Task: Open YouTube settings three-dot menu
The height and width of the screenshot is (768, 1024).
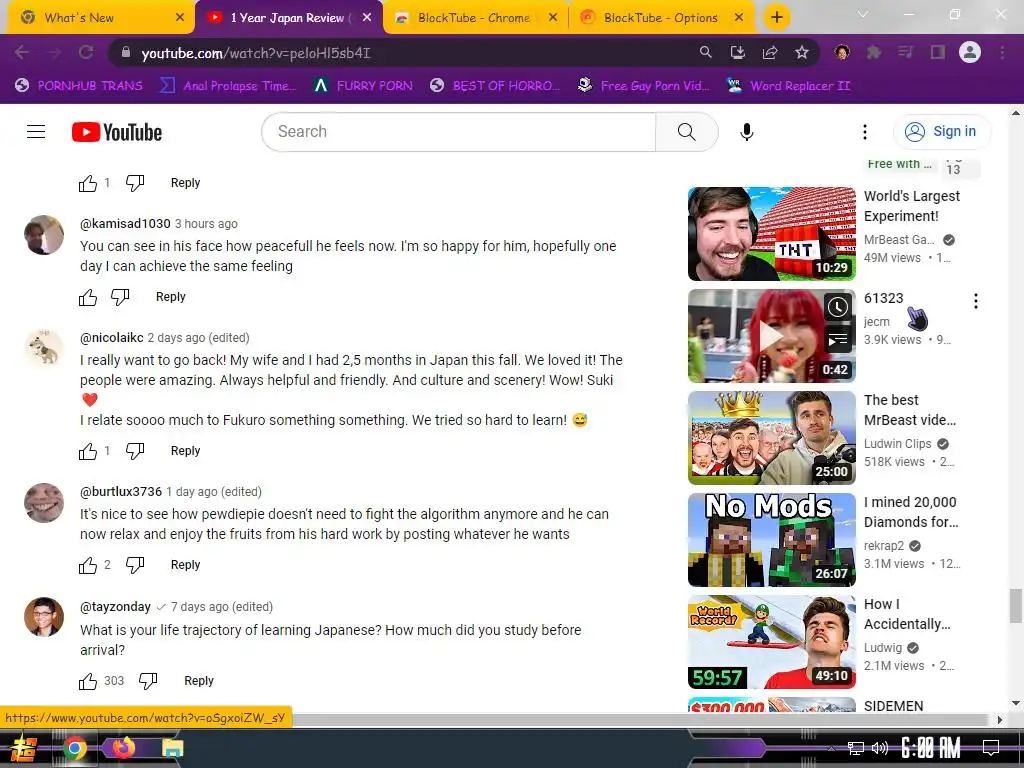Action: [865, 132]
